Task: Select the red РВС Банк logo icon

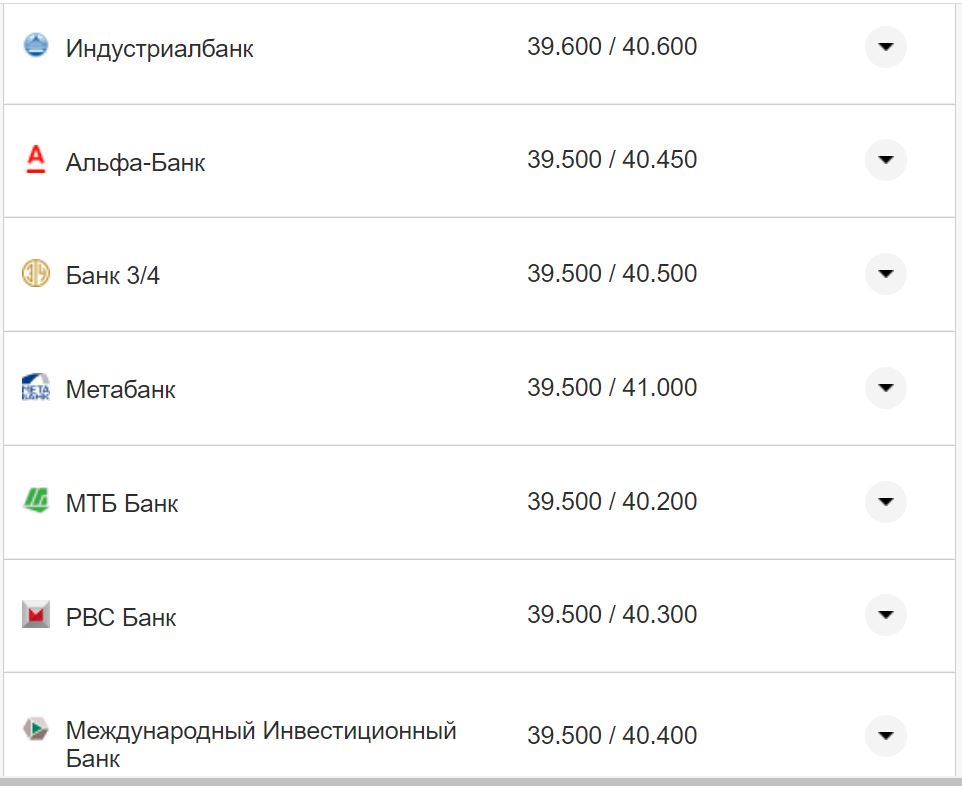Action: 35,616
